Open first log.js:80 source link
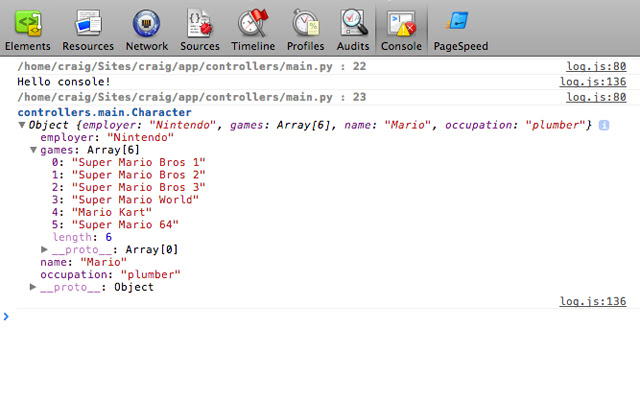This screenshot has width=640, height=400. [x=596, y=66]
